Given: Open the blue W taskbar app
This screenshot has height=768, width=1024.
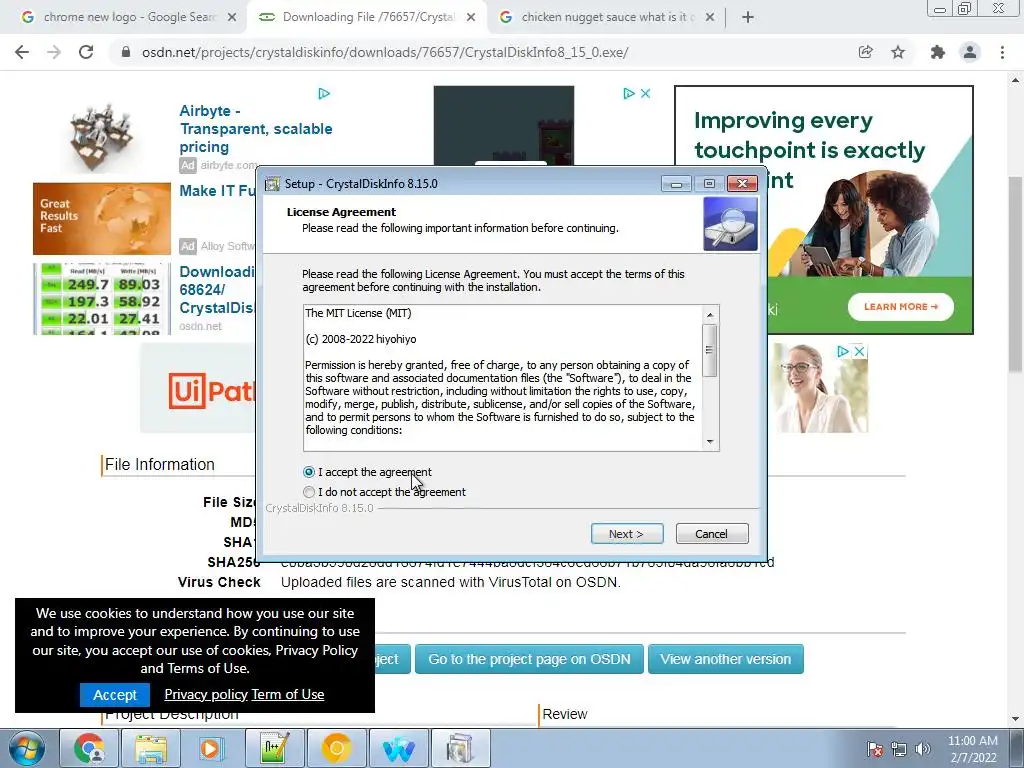Looking at the screenshot, I should point(398,748).
